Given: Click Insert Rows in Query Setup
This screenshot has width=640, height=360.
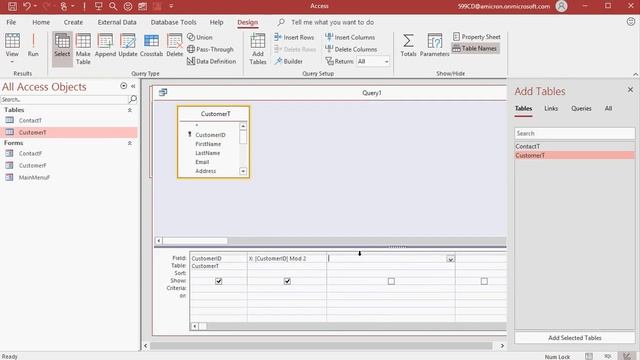Looking at the screenshot, I should pos(294,37).
